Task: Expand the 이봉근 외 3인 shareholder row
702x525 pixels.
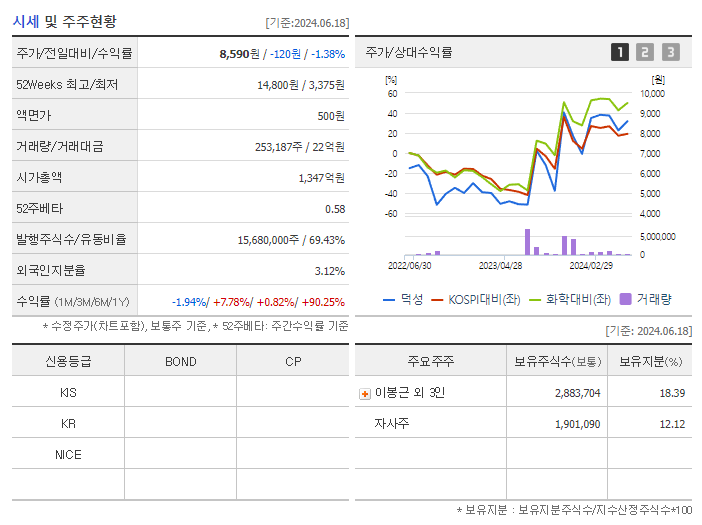Action: click(x=365, y=394)
